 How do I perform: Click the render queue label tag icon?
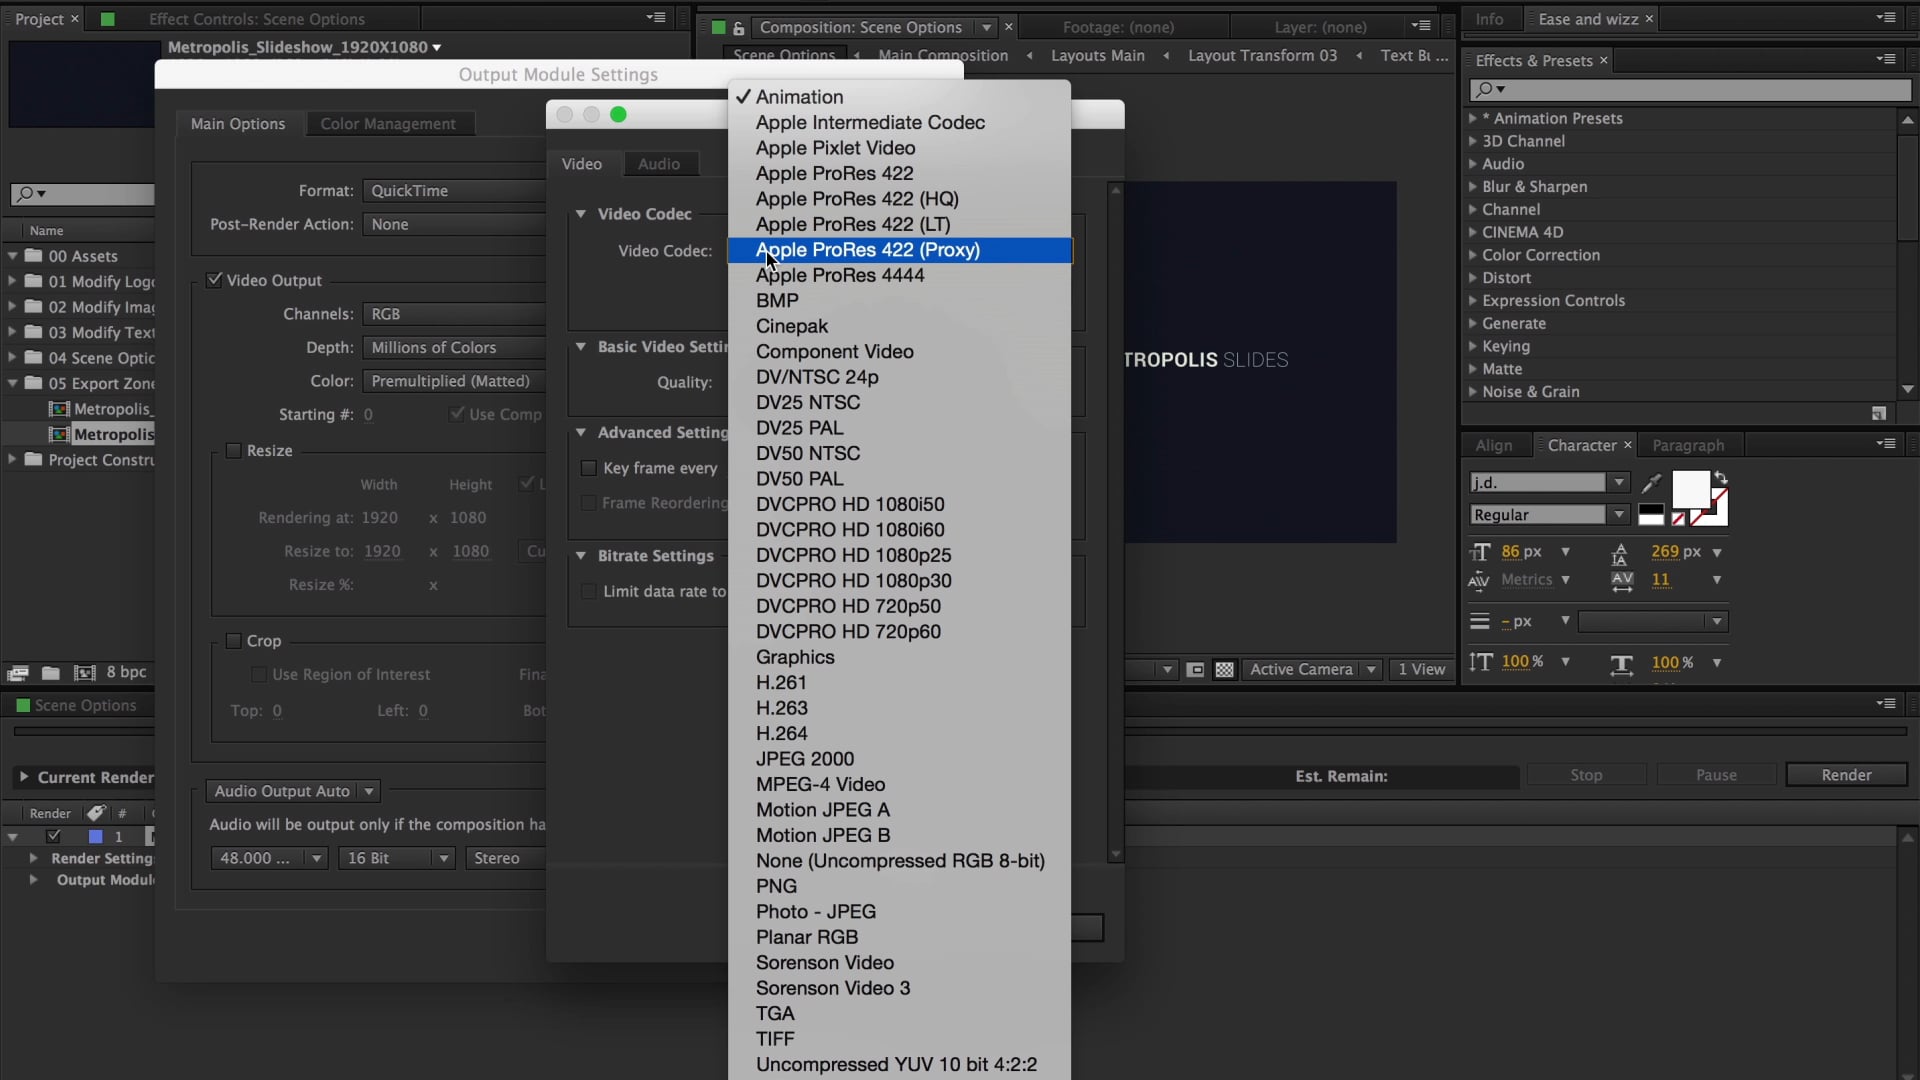point(95,813)
